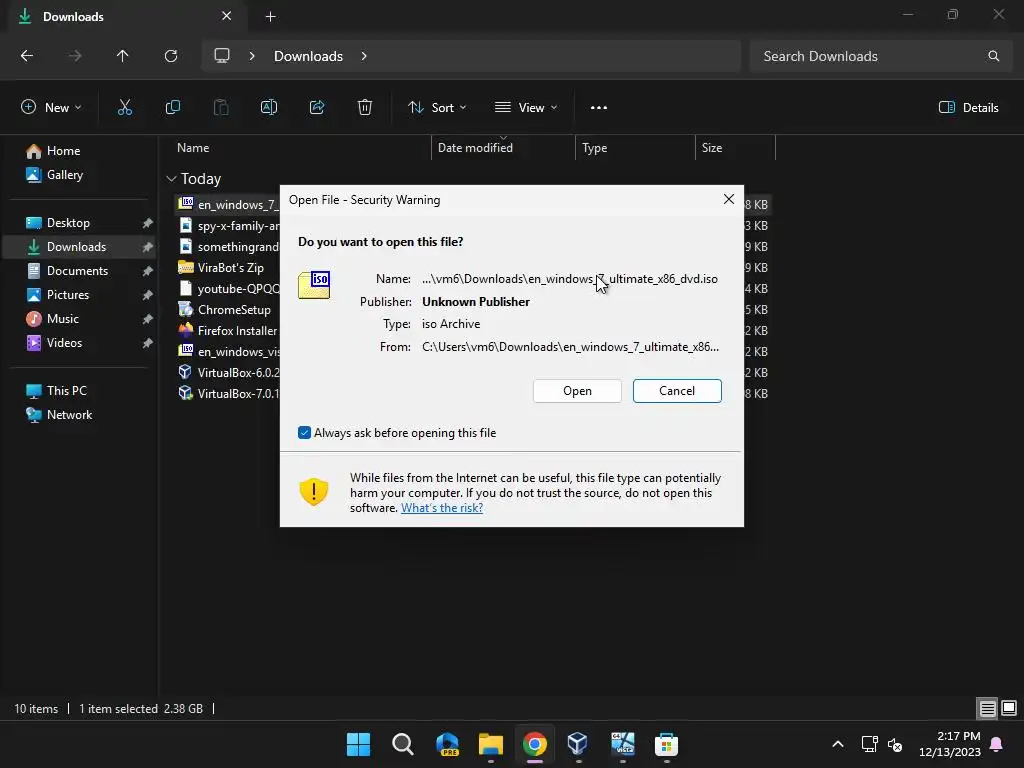Collapse the Today group
Viewport: 1024px width, 768px height.
(171, 179)
